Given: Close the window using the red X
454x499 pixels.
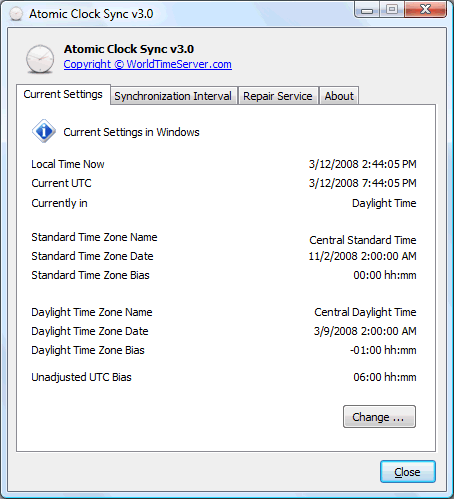Looking at the screenshot, I should (426, 9).
